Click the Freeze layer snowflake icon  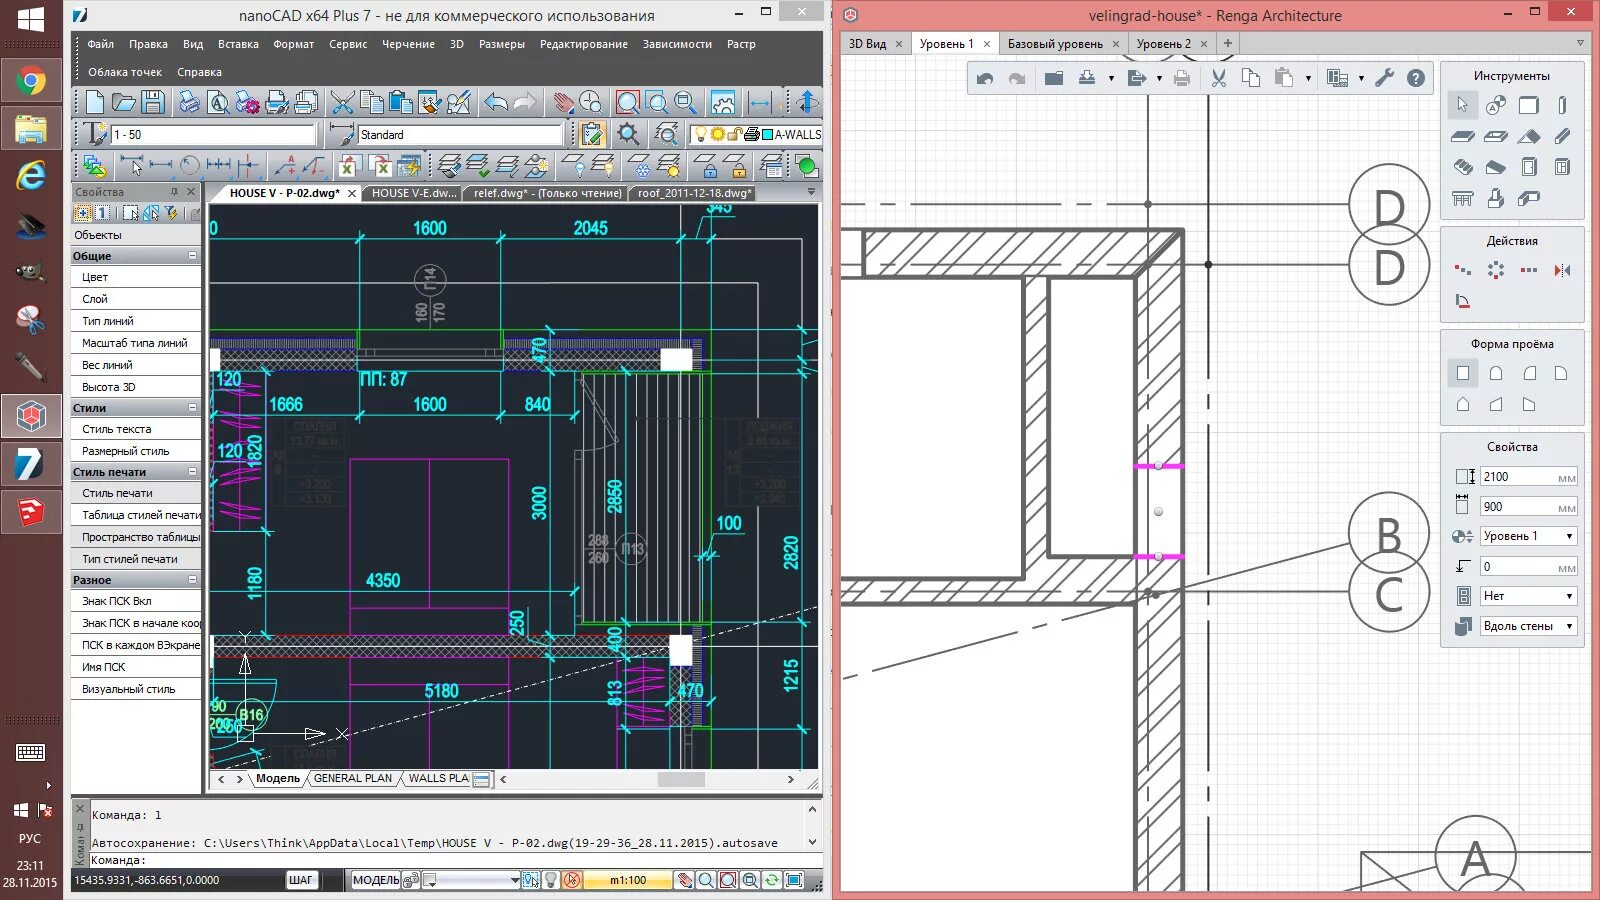[639, 165]
